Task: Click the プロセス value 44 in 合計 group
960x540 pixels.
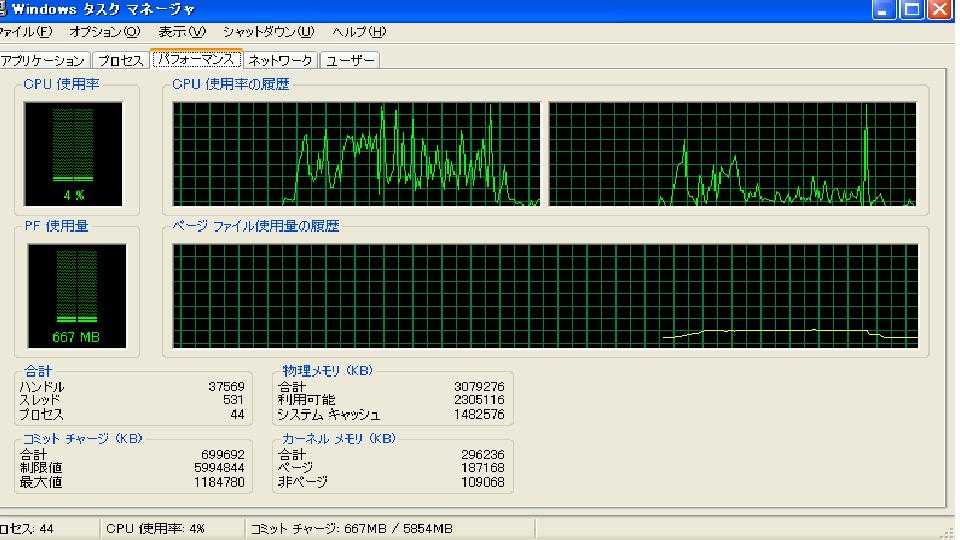Action: (237, 414)
